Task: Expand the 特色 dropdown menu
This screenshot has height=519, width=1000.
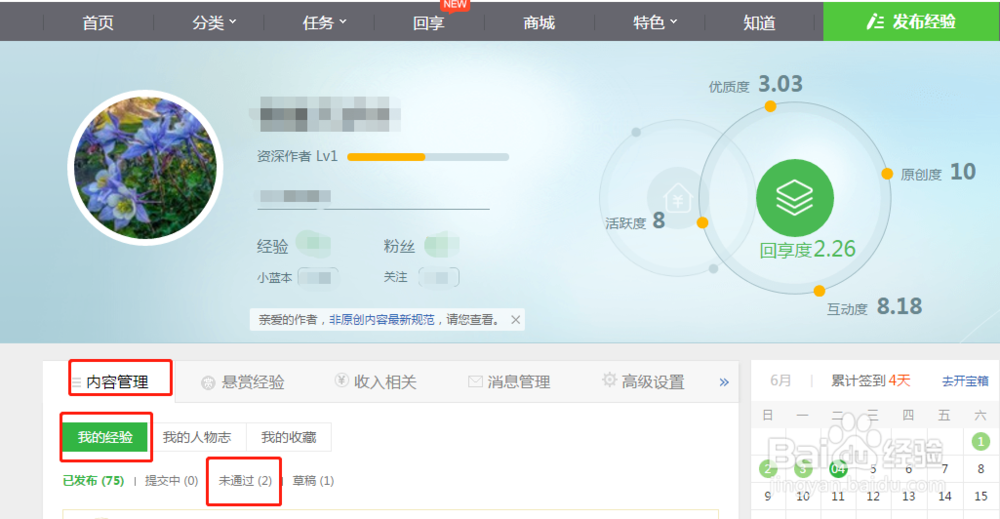Action: coord(655,23)
